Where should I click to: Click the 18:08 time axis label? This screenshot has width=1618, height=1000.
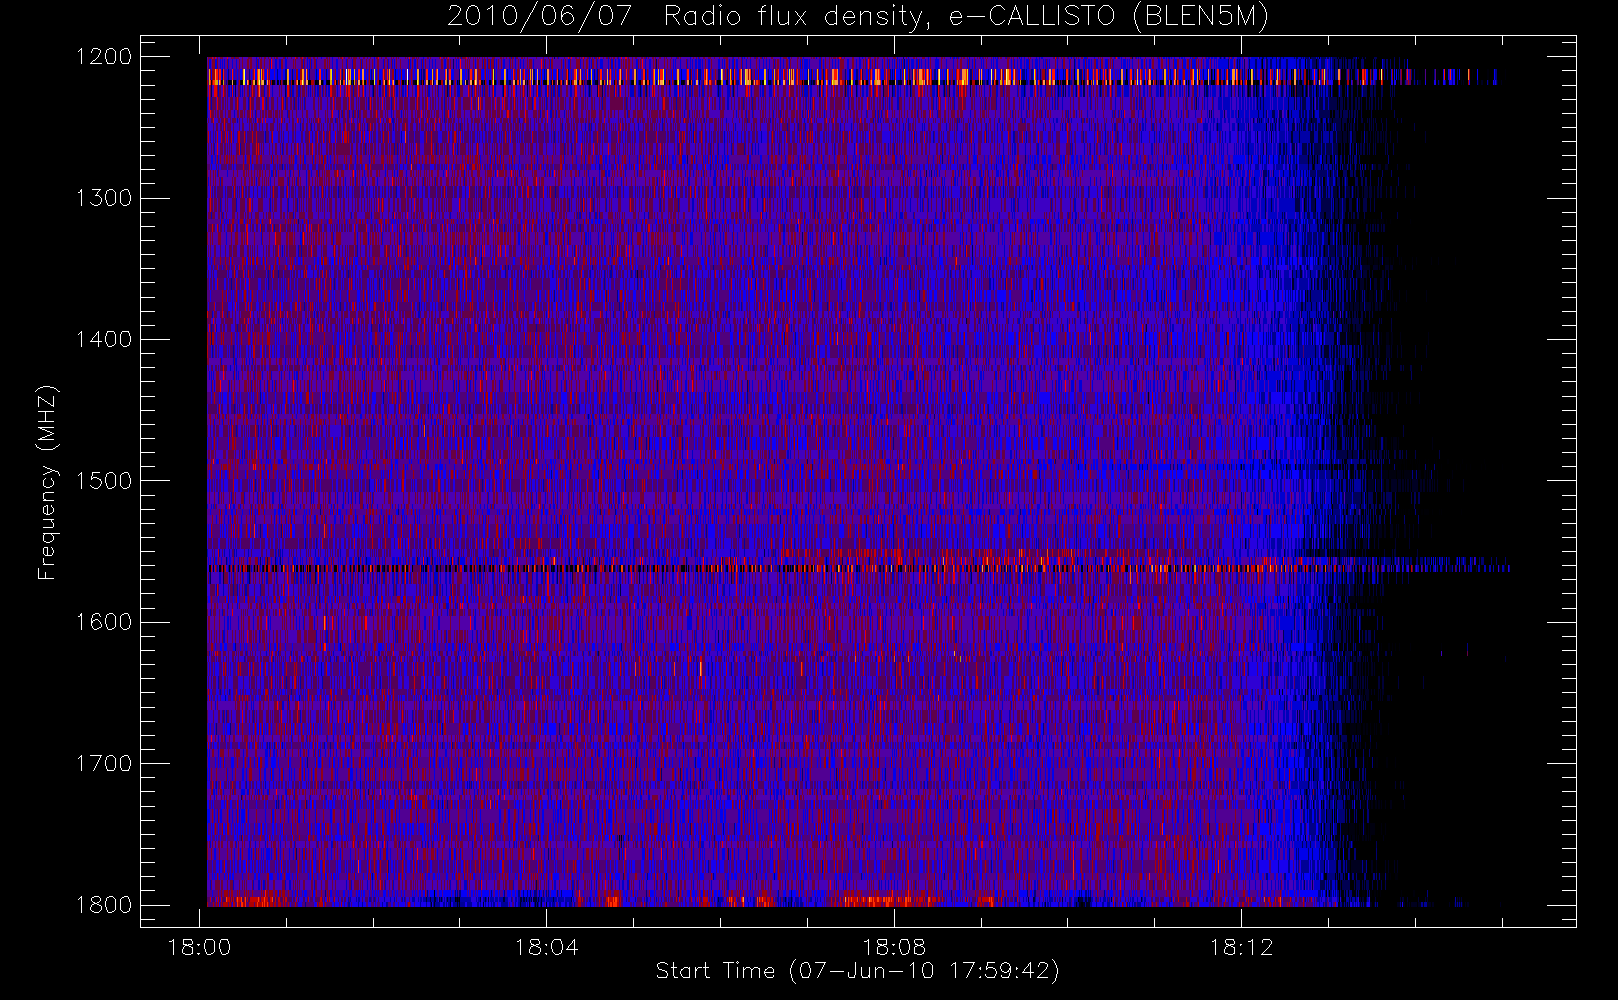tap(894, 947)
